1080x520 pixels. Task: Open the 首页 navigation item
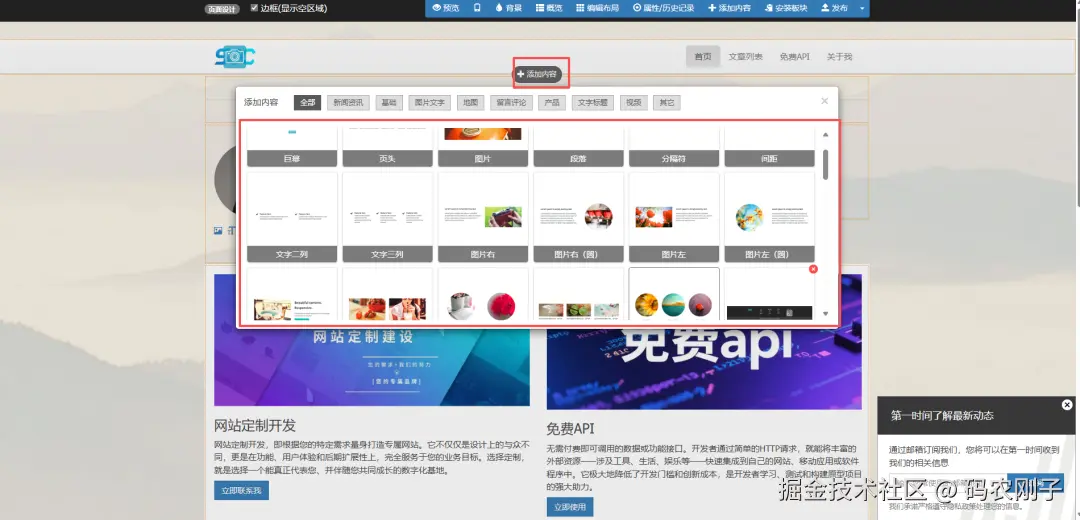703,56
